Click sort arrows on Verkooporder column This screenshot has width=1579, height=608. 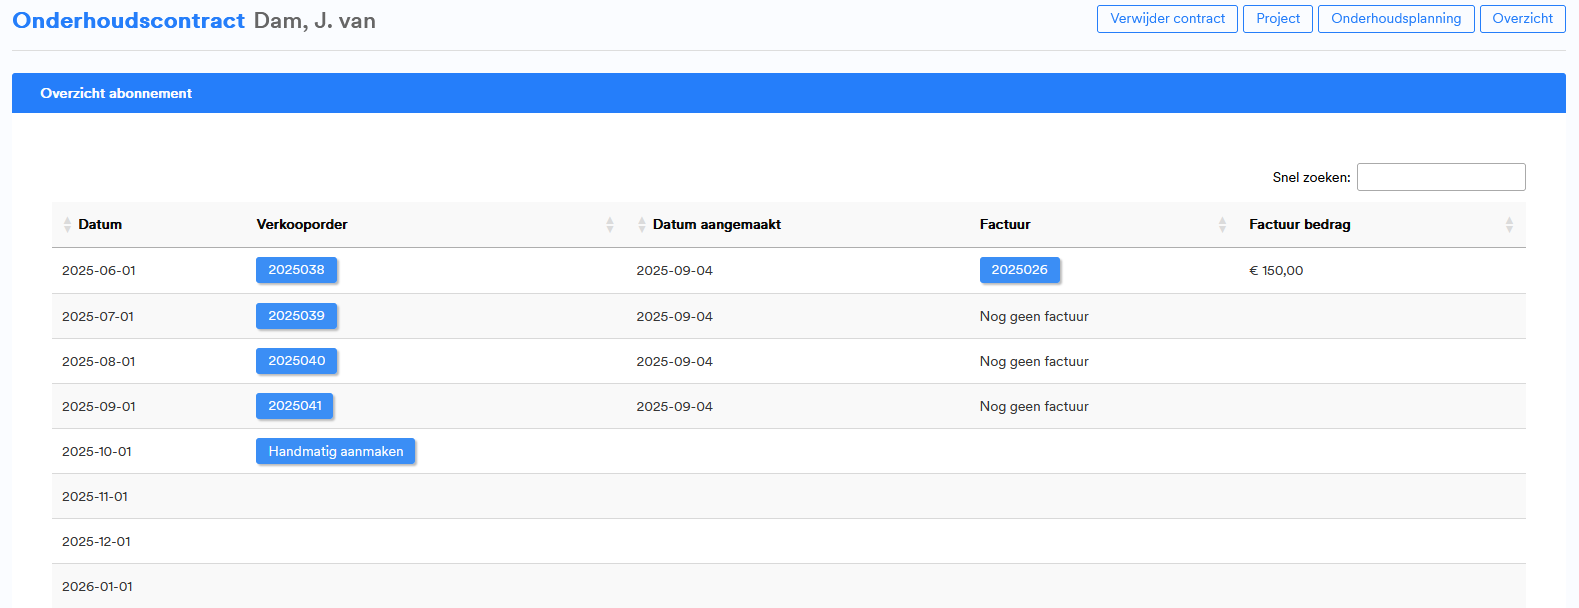609,225
